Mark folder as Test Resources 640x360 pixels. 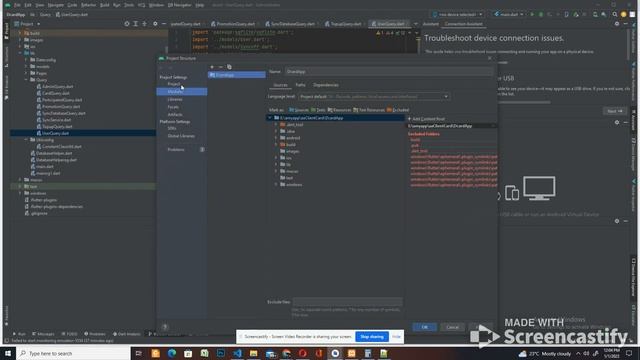pyautogui.click(x=369, y=110)
